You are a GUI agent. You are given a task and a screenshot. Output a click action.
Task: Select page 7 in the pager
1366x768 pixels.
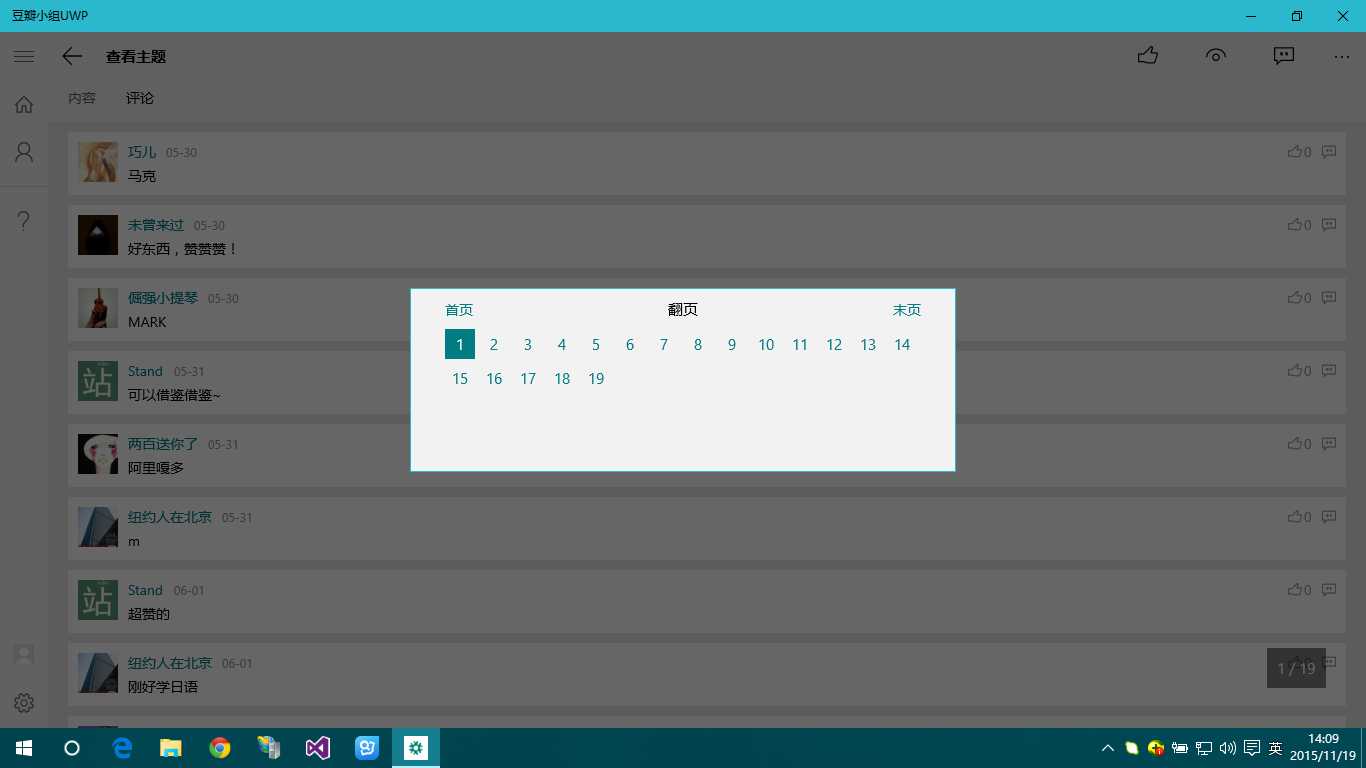pos(664,344)
